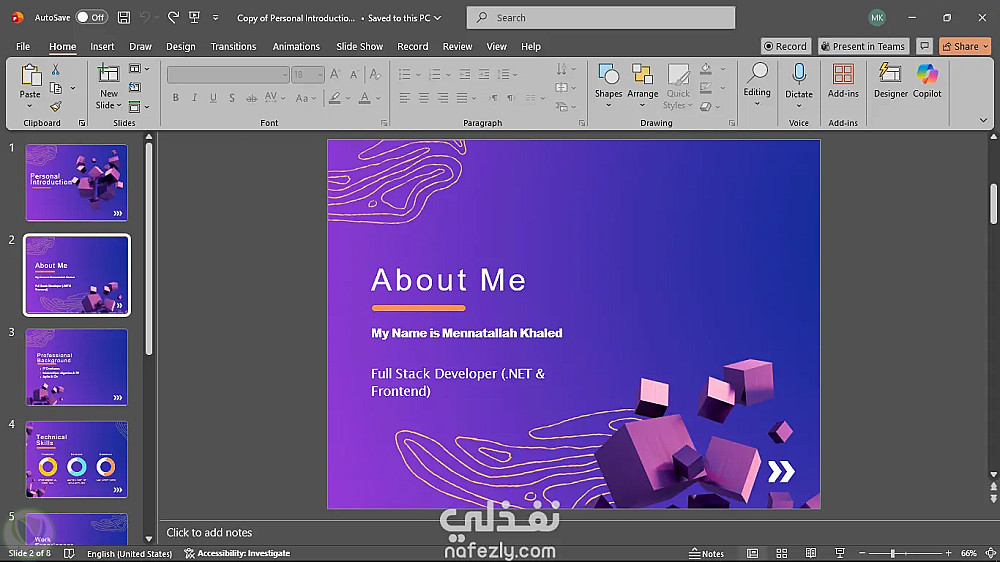The height and width of the screenshot is (562, 1000).
Task: Click the zoom slider handle
Action: click(x=892, y=553)
